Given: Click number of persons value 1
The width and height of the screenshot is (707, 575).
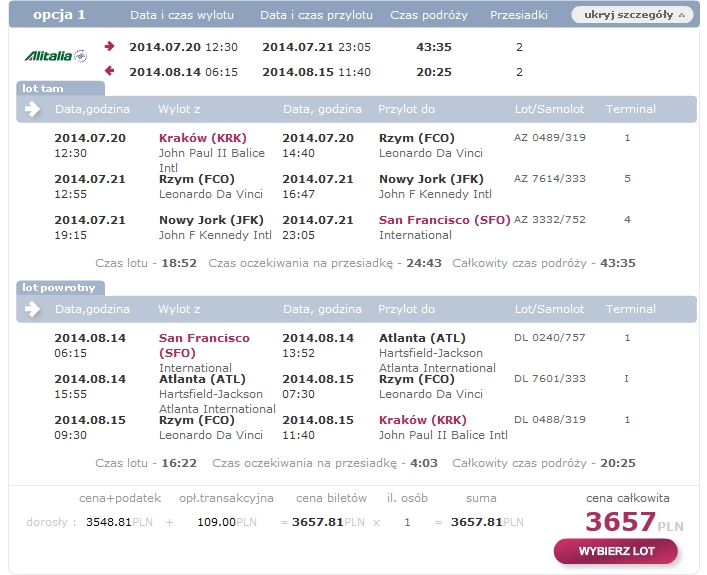Looking at the screenshot, I should coord(407,522).
